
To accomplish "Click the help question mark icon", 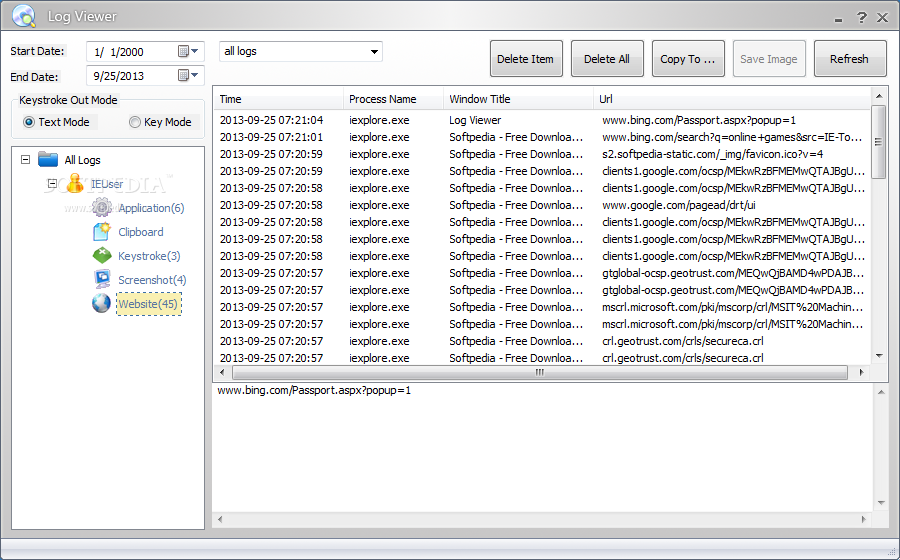I will tap(862, 17).
